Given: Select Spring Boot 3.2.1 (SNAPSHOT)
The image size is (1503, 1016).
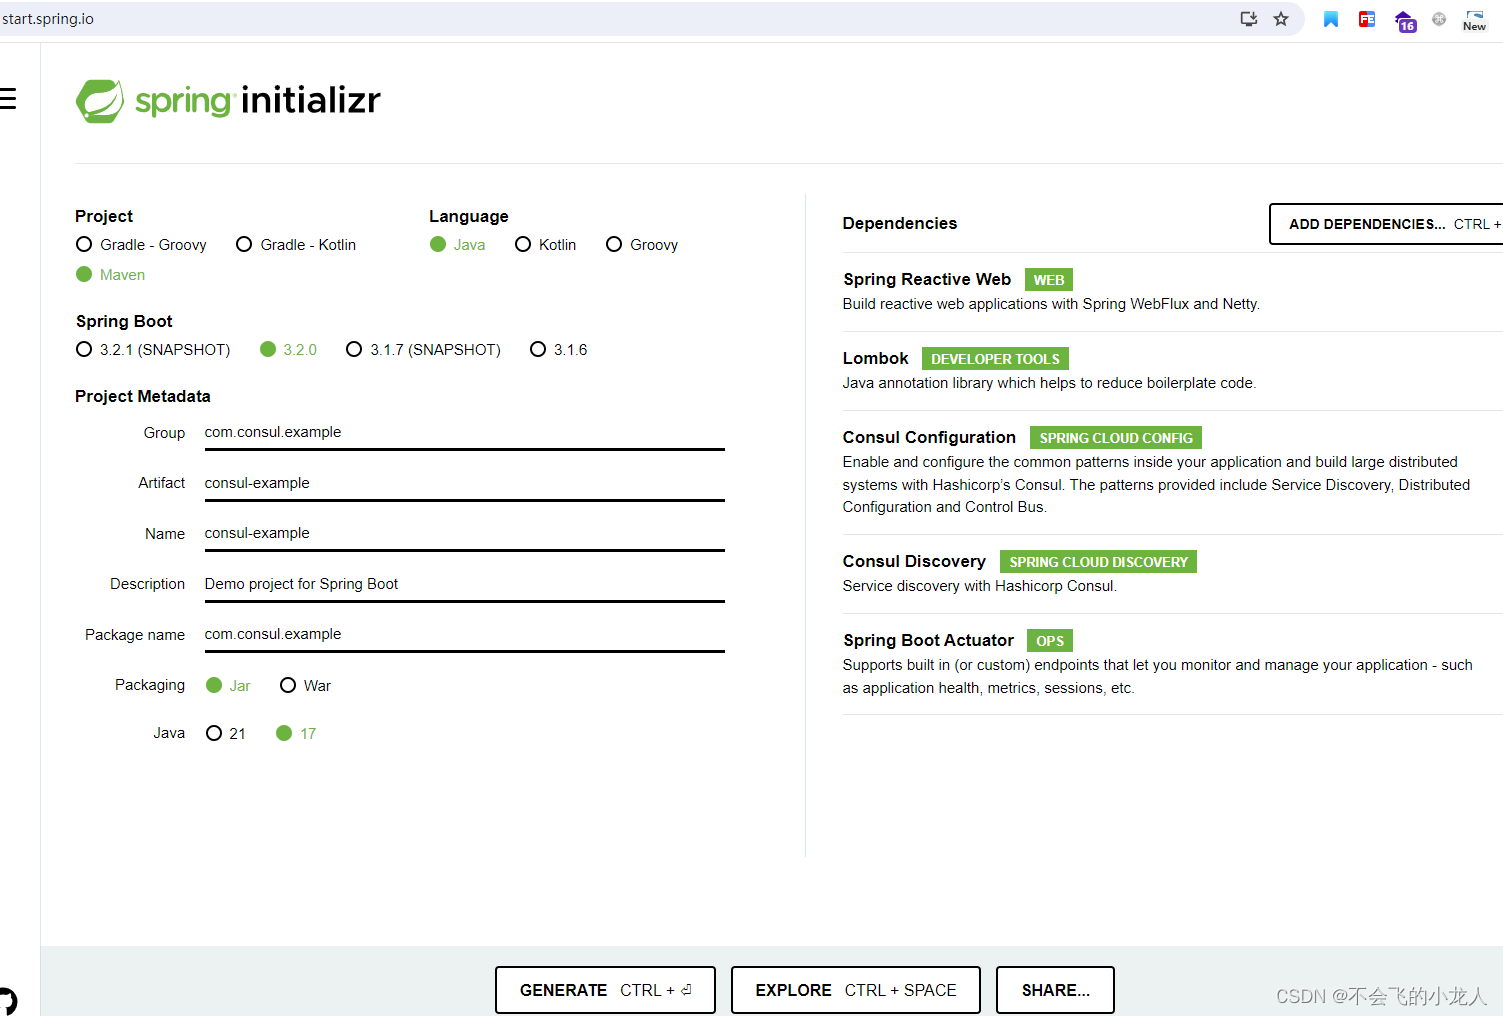Looking at the screenshot, I should [x=153, y=350].
